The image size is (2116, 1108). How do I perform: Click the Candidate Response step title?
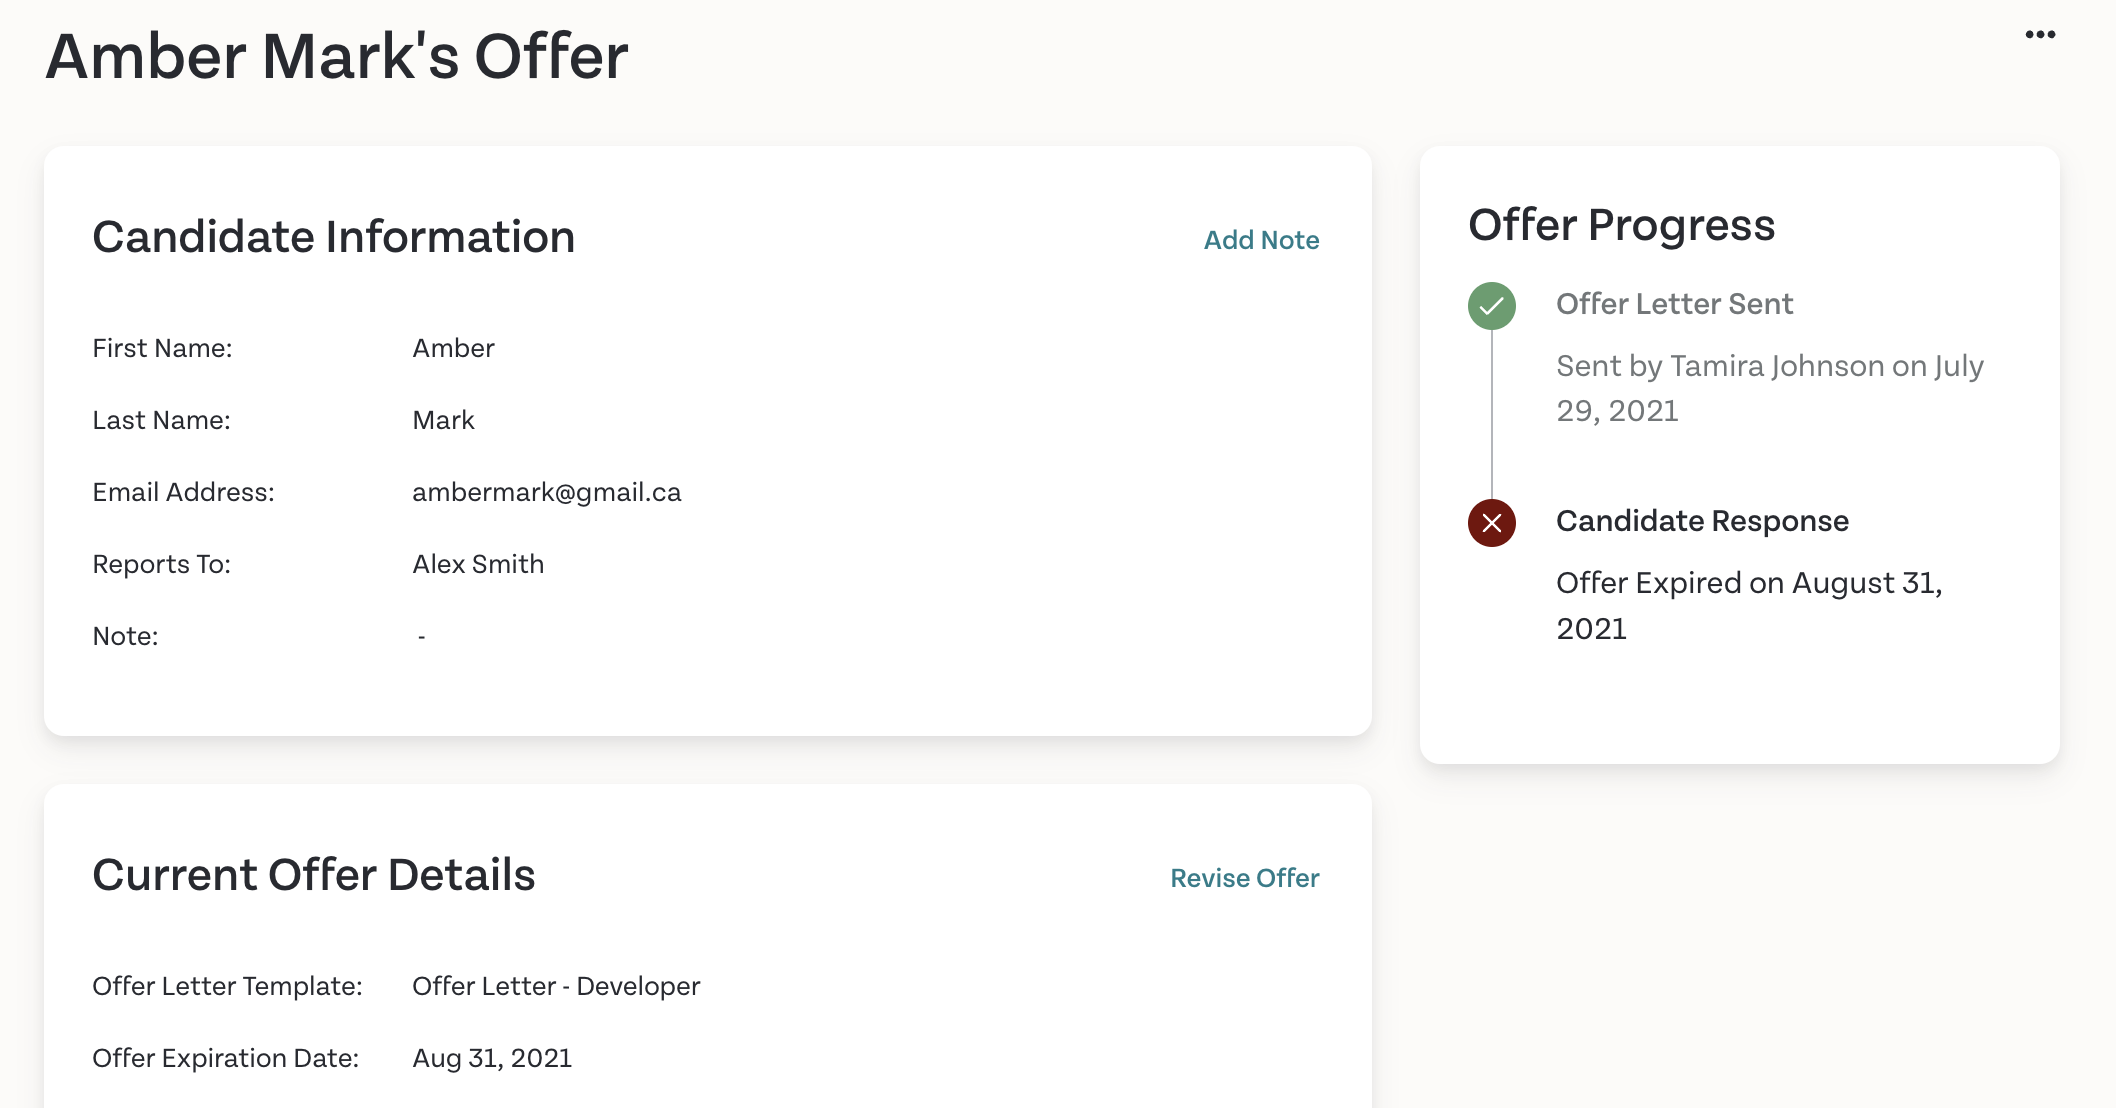(1702, 521)
